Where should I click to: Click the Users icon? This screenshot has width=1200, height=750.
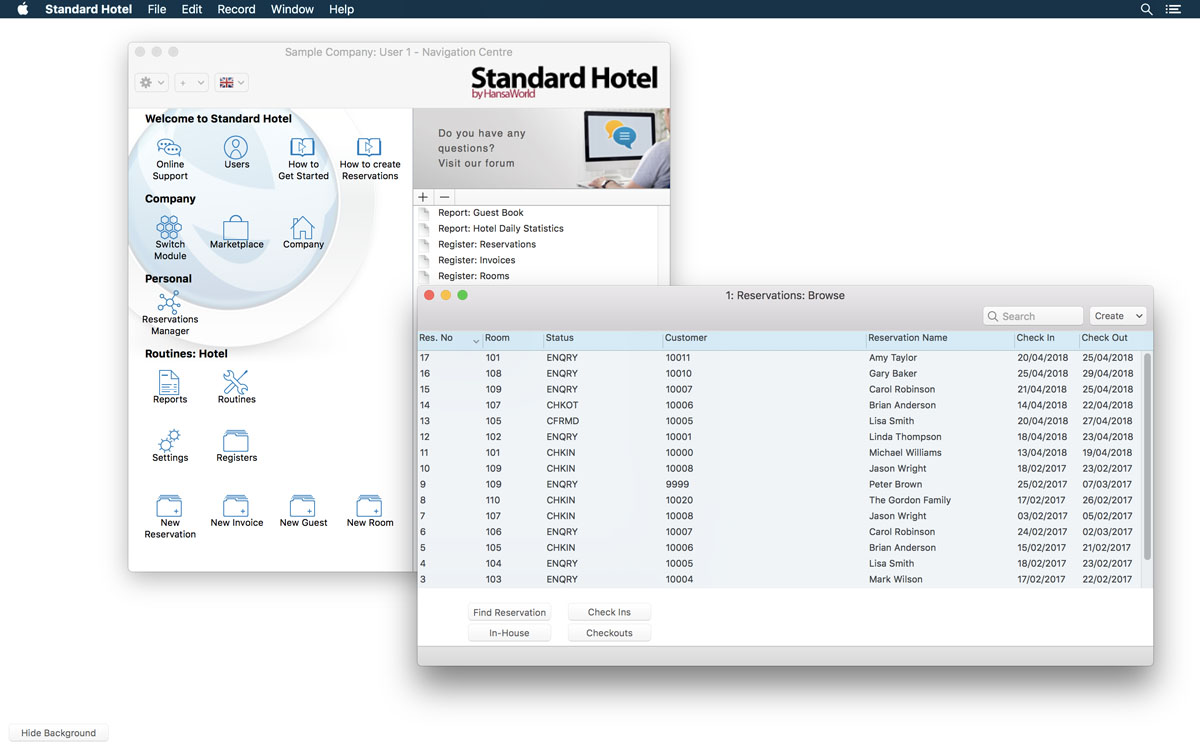[x=236, y=149]
